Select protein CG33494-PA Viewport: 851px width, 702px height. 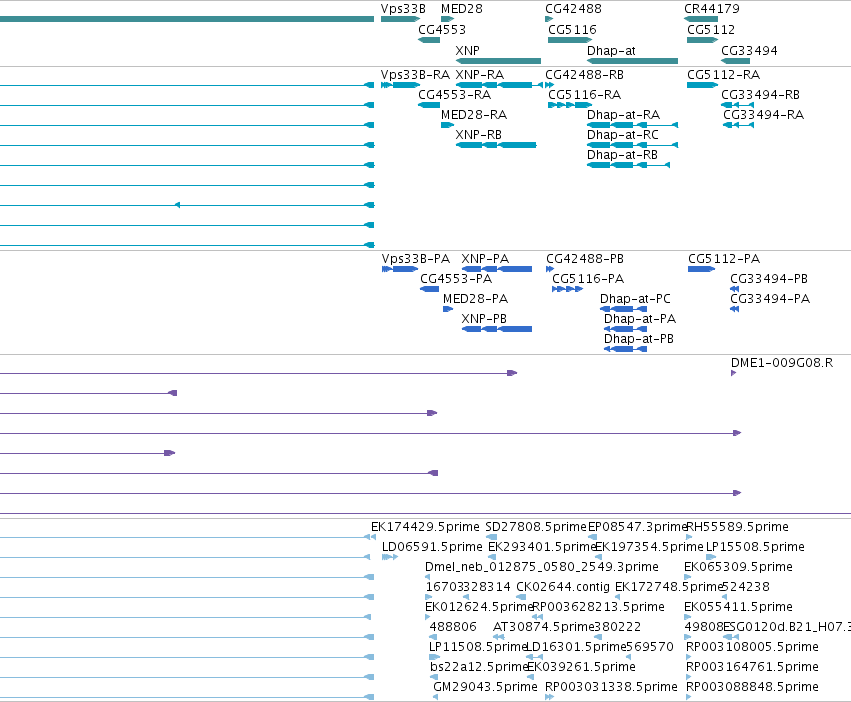pos(770,299)
